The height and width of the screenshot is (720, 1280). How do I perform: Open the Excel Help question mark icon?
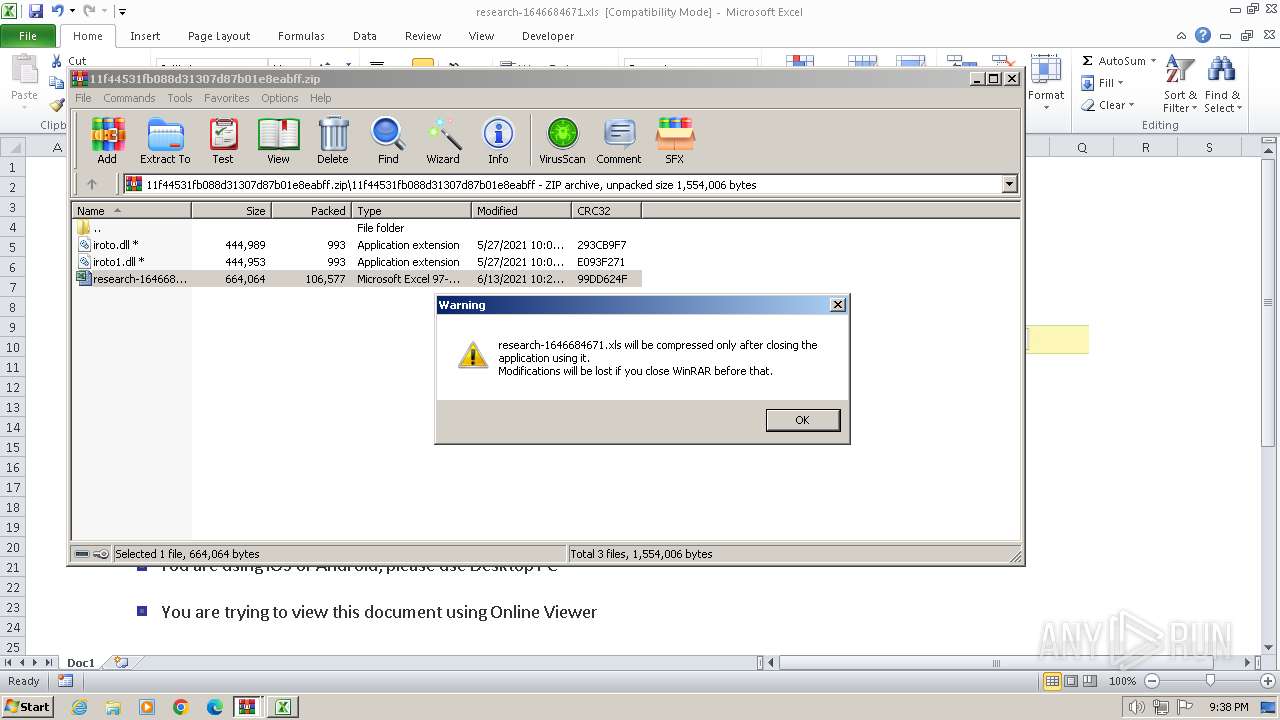coord(1203,35)
